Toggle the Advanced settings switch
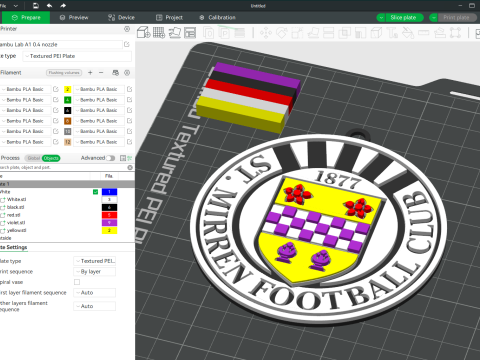This screenshot has width=480, height=360. pos(111,158)
